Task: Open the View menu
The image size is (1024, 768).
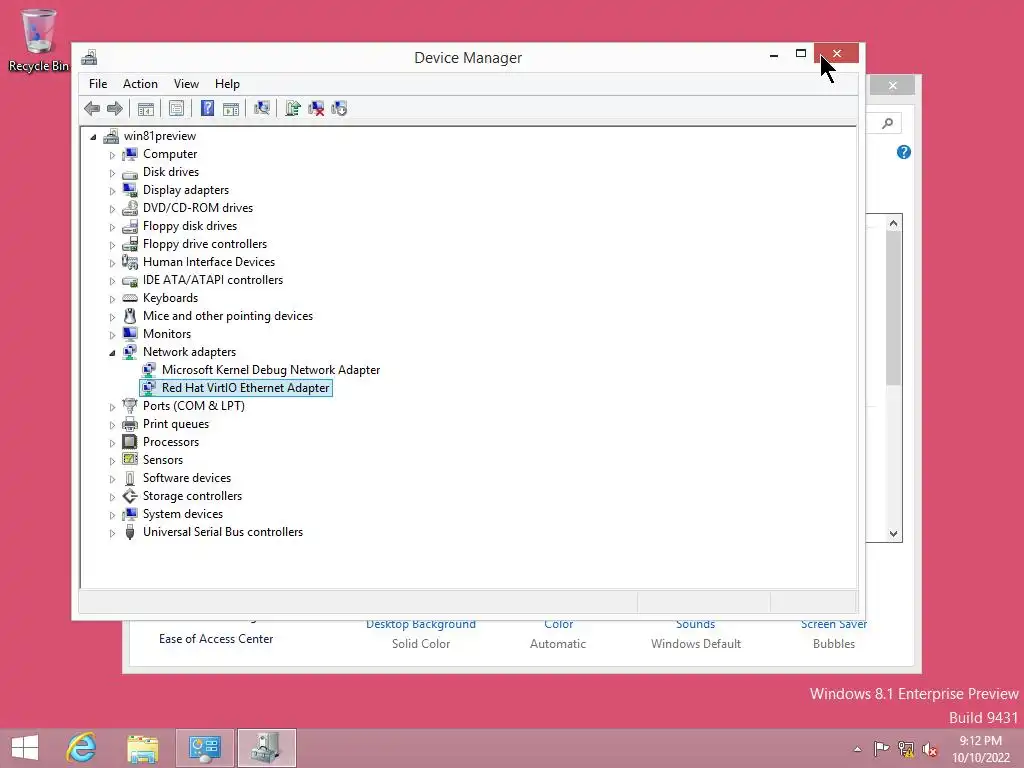Action: (x=186, y=84)
